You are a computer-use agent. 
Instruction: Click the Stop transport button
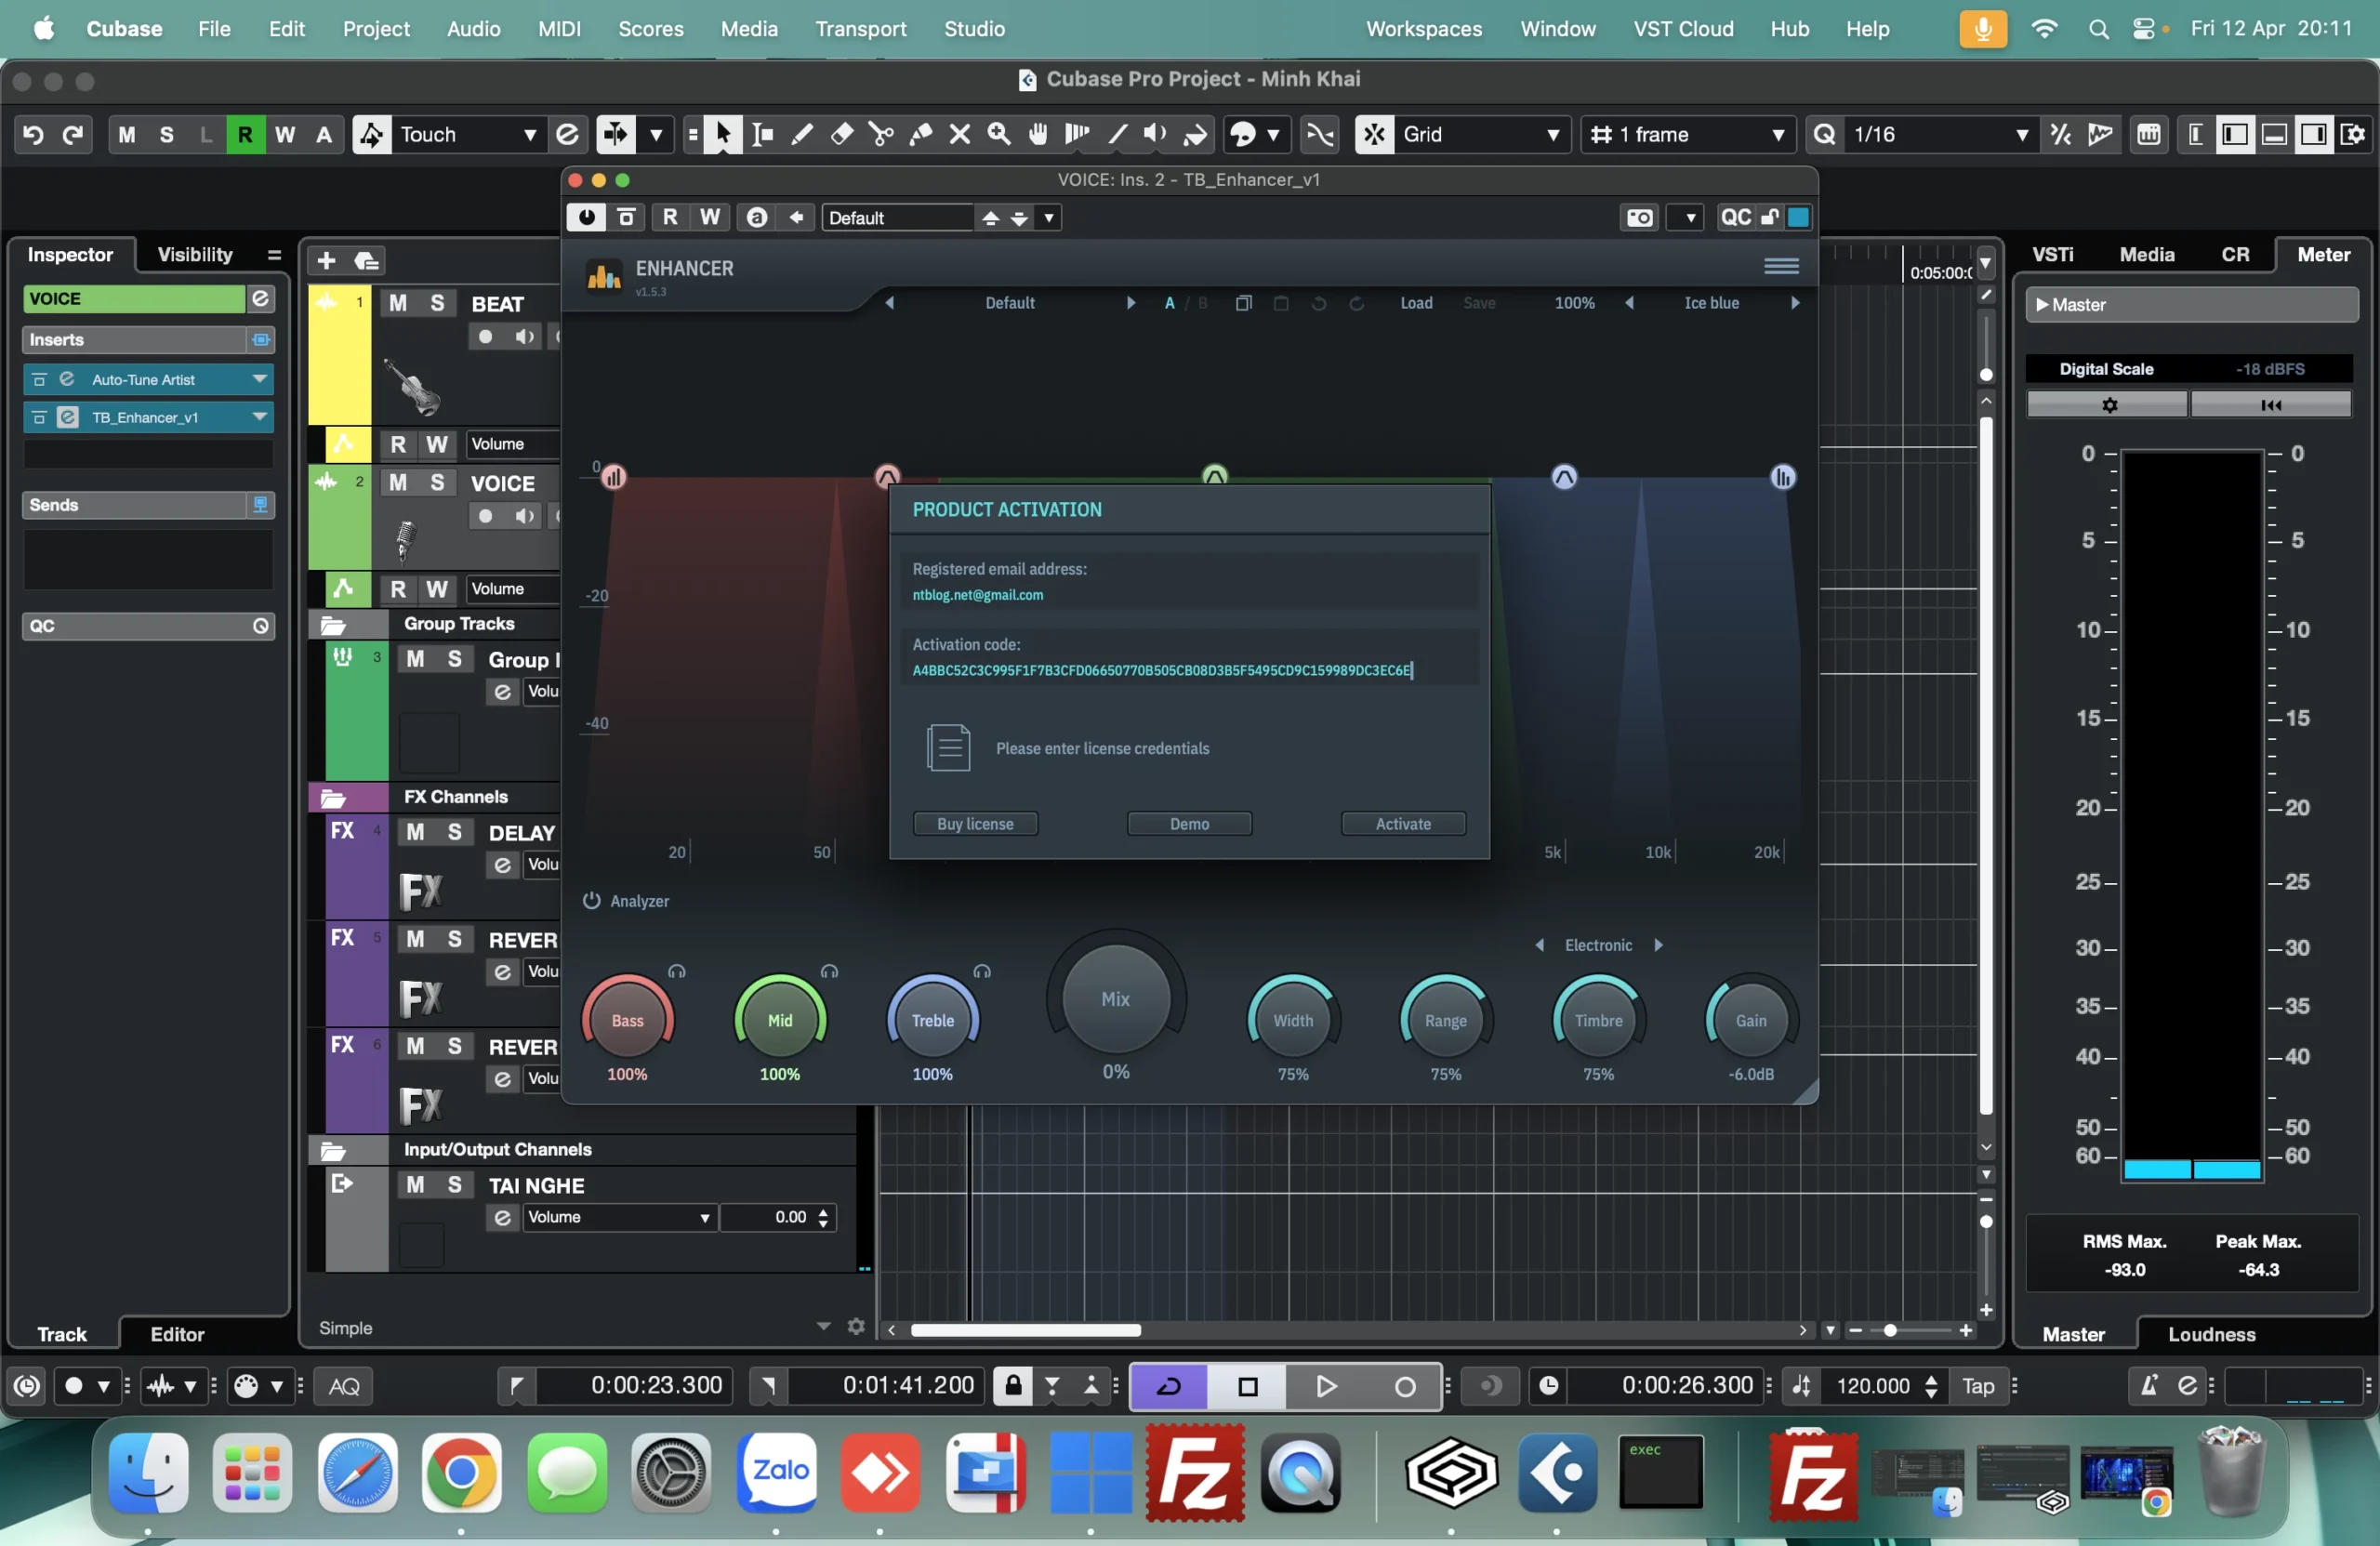point(1247,1386)
